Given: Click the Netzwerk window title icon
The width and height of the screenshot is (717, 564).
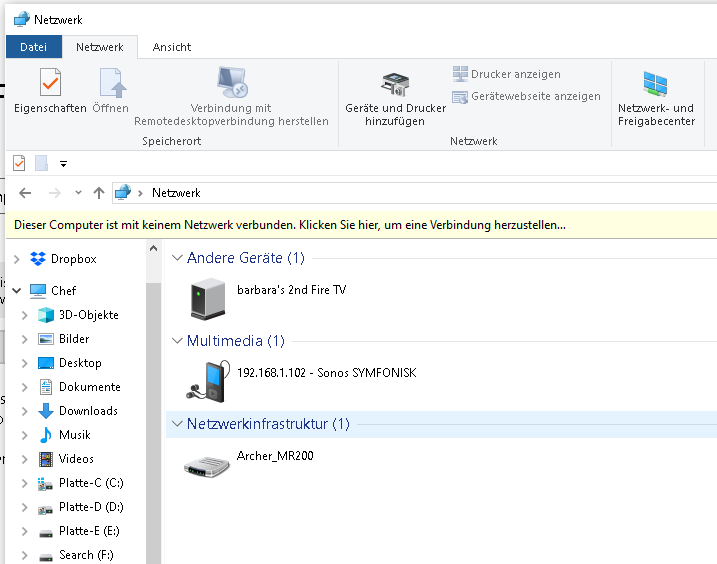Looking at the screenshot, I should click(x=21, y=19).
